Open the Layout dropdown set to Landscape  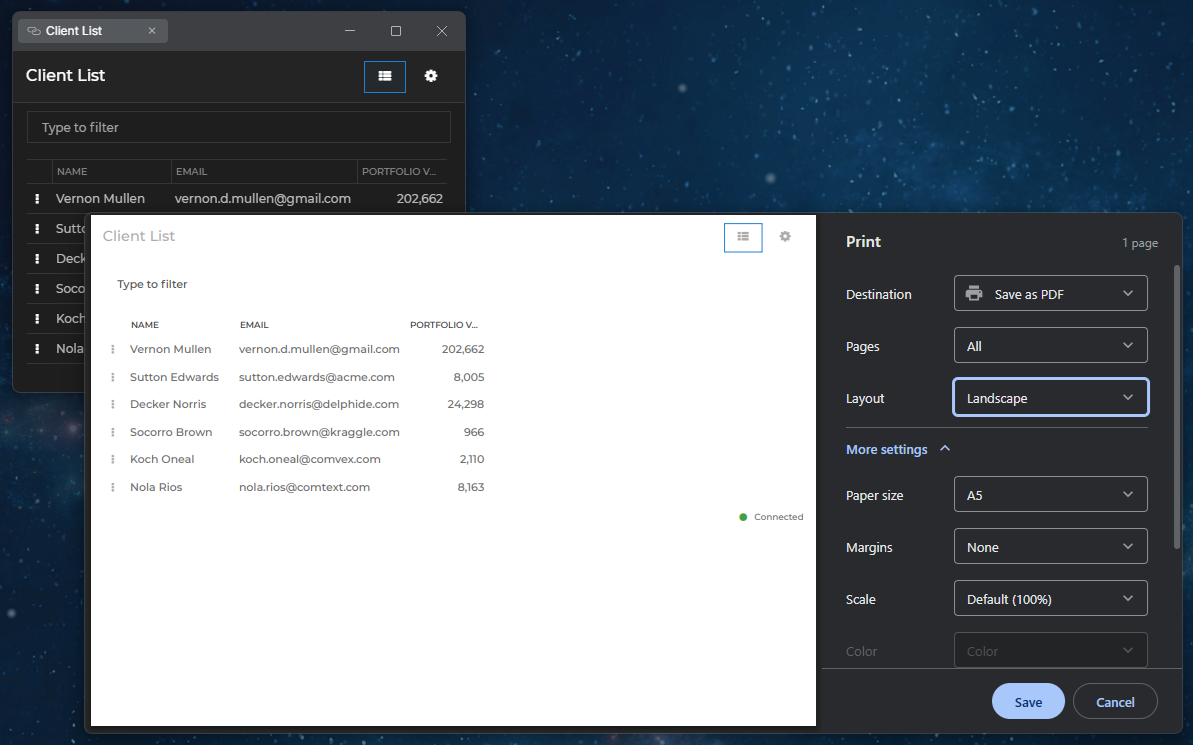[x=1051, y=397]
